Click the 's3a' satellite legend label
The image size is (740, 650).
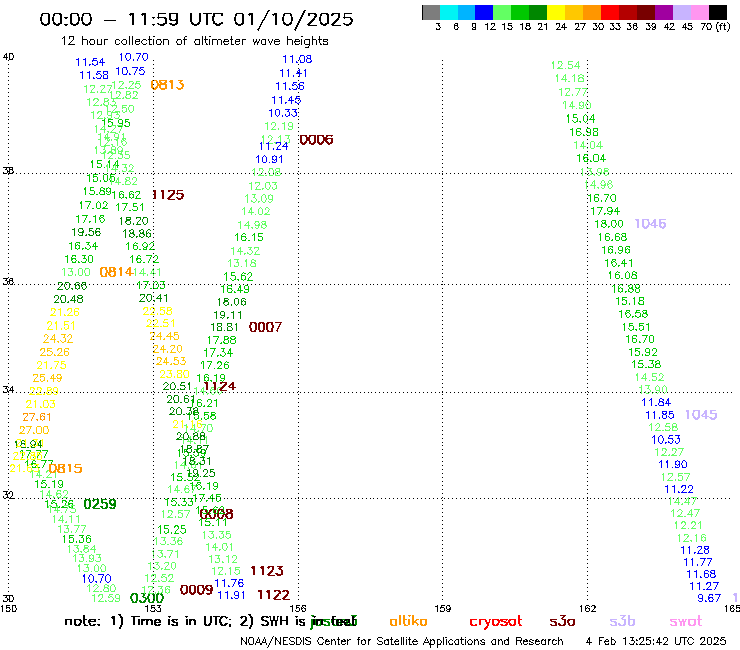pyautogui.click(x=562, y=622)
